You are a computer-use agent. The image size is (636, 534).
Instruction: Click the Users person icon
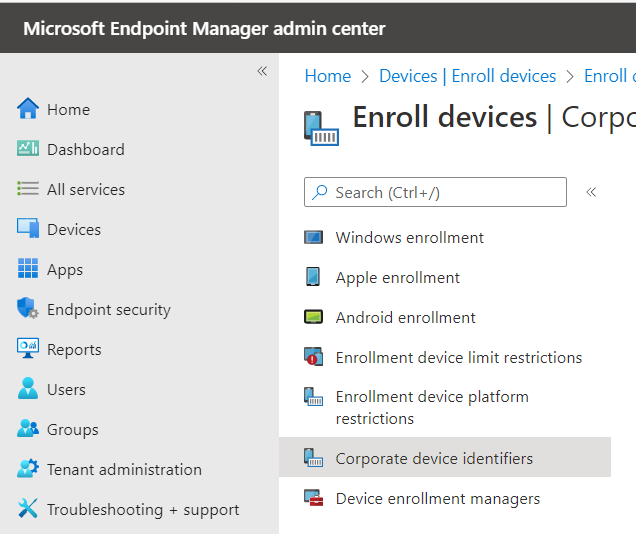(x=28, y=388)
